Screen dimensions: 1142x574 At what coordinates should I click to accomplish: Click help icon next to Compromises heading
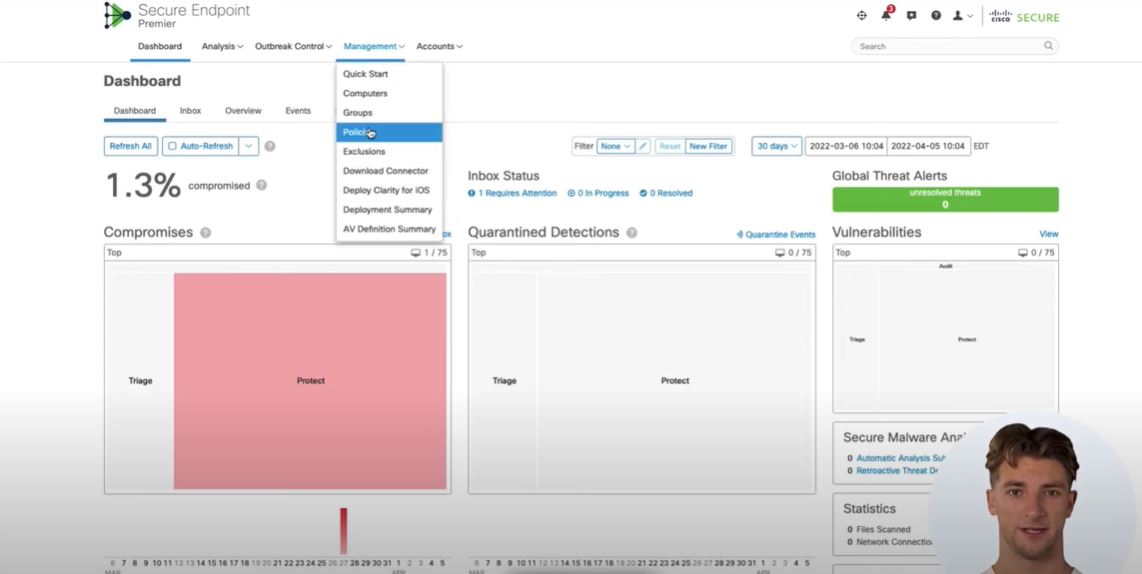(205, 232)
